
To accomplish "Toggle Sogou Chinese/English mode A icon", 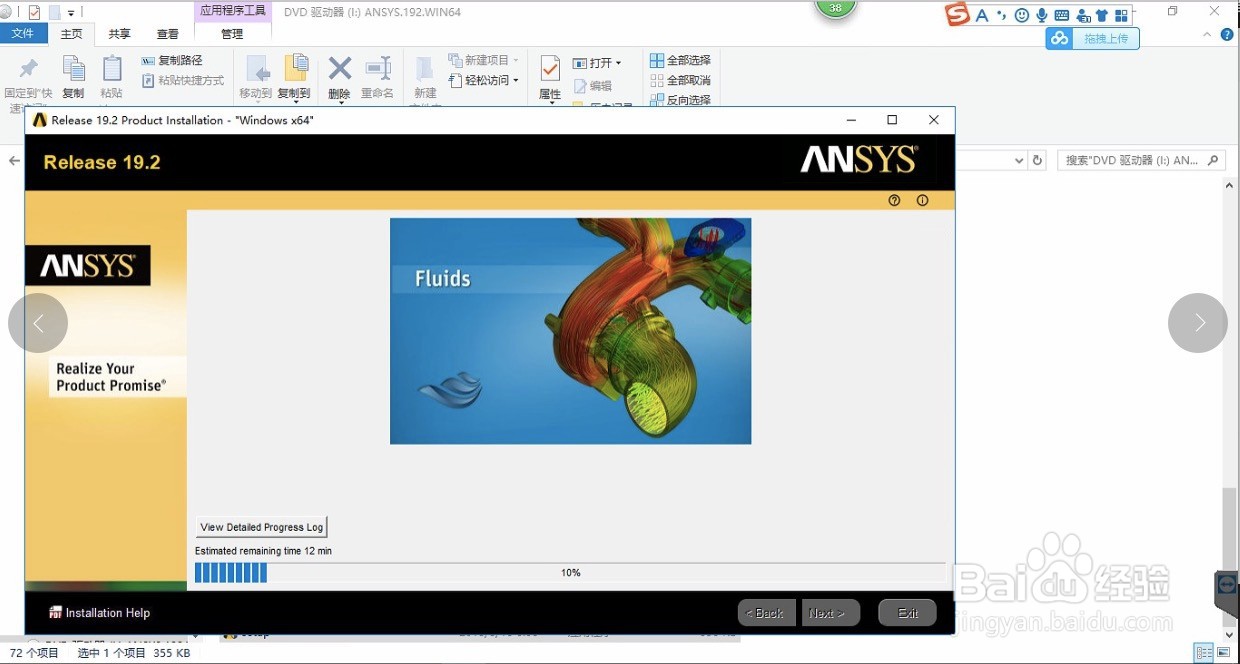I will [981, 15].
